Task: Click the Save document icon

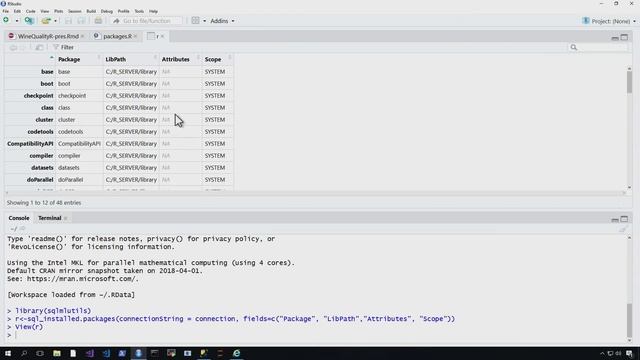Action: pos(68,20)
